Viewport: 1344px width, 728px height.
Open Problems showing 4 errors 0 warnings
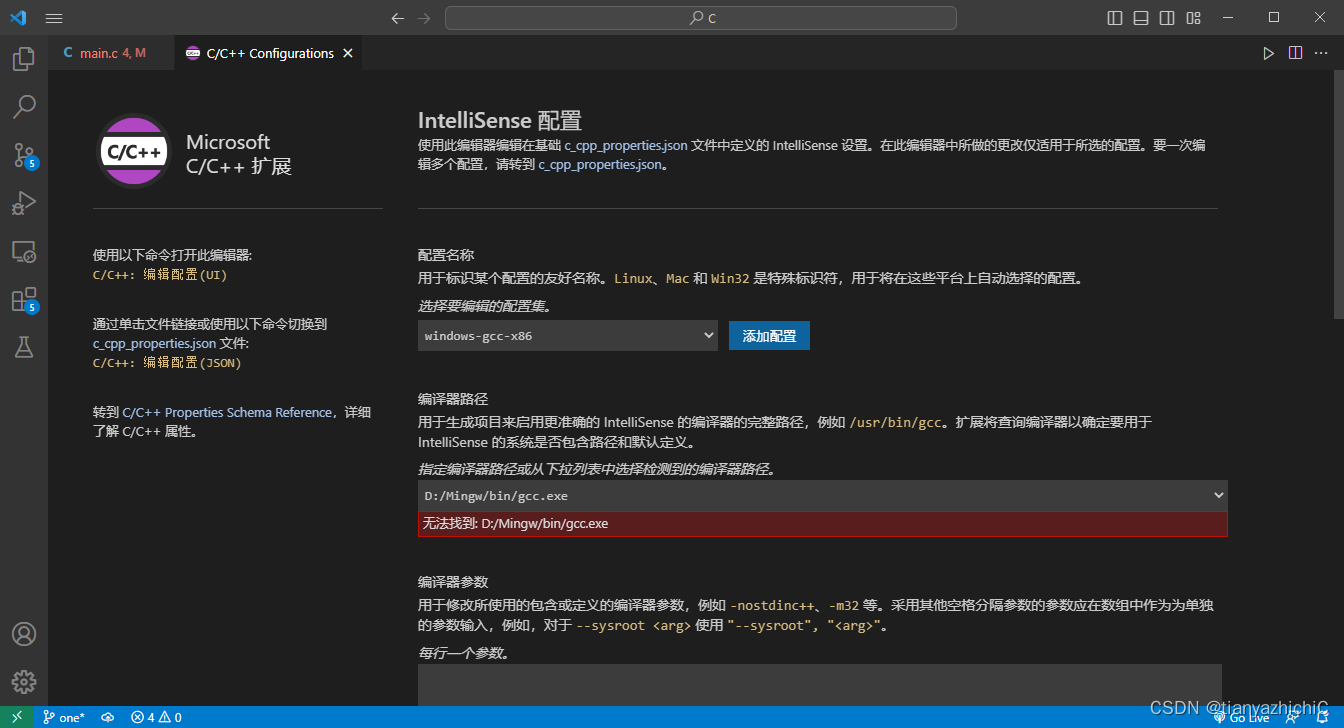point(156,717)
